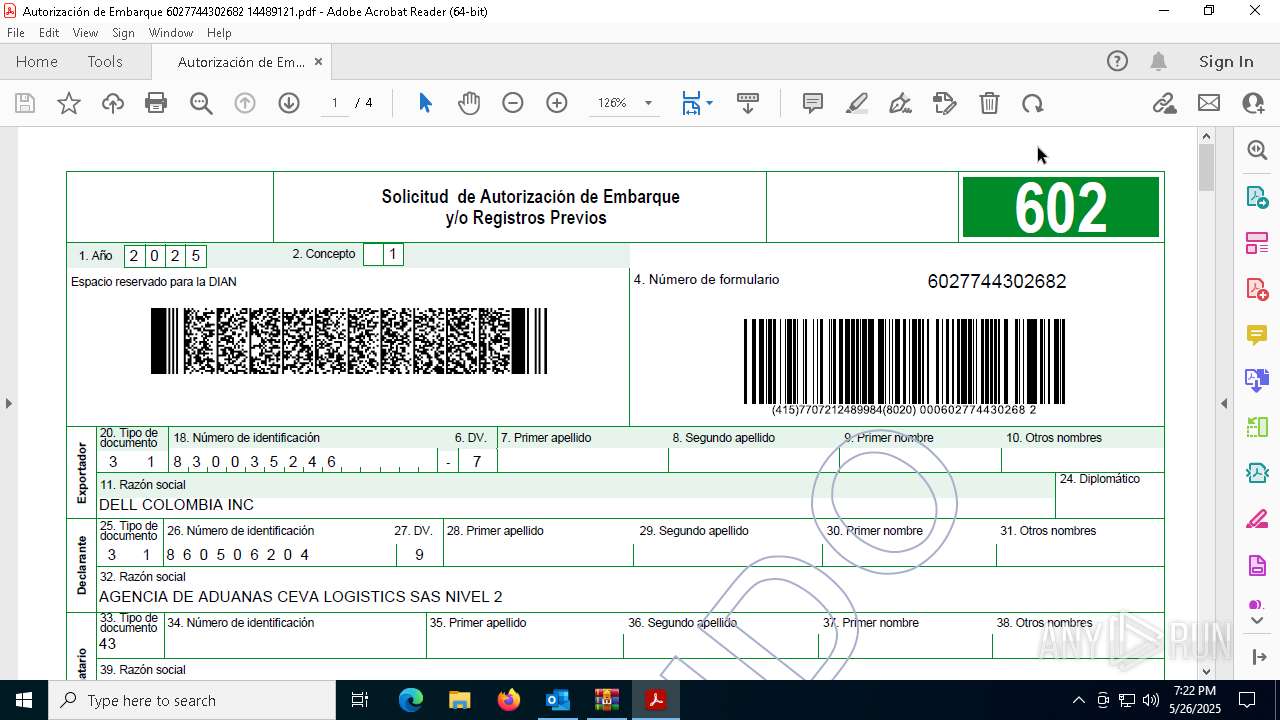Bookmark file with the star icon

[x=69, y=103]
